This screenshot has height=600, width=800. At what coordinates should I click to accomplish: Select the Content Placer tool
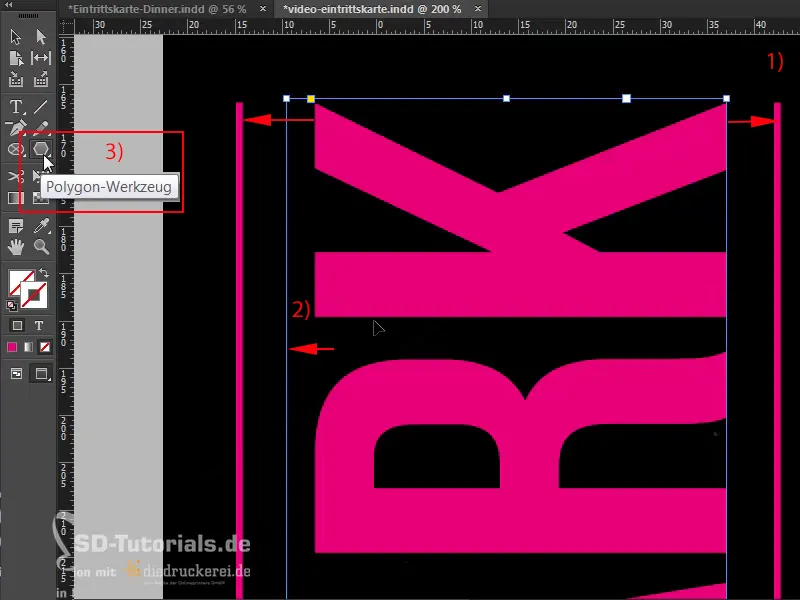pos(41,80)
